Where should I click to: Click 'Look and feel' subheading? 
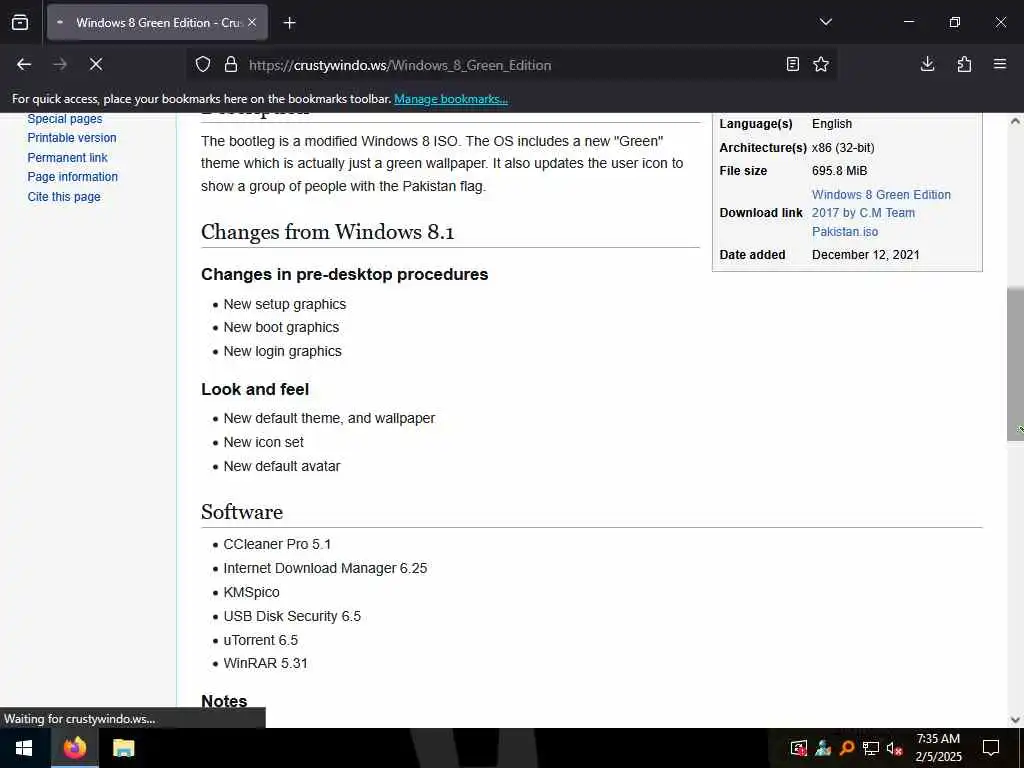click(x=255, y=389)
